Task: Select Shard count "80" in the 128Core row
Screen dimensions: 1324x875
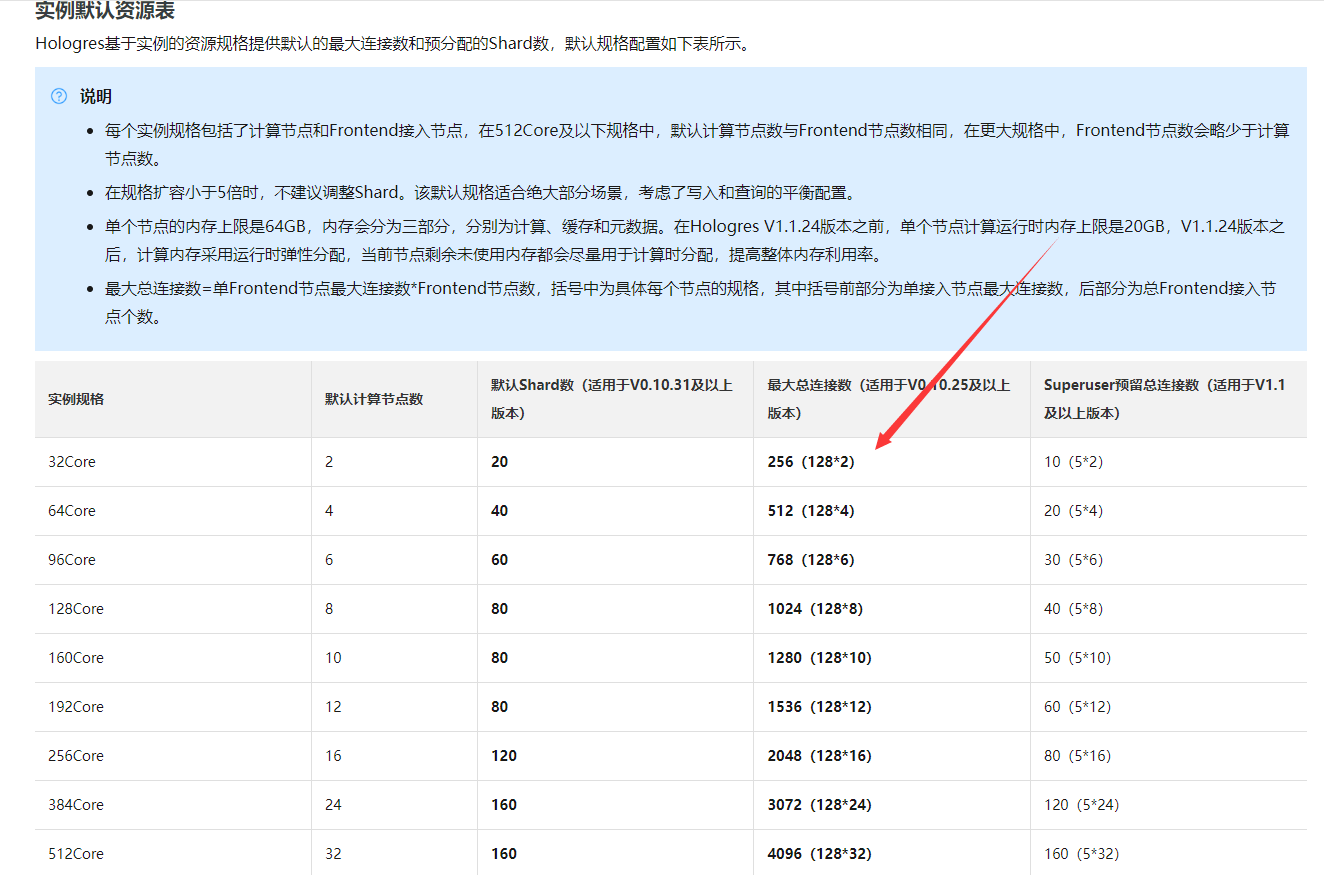Action: pyautogui.click(x=499, y=609)
